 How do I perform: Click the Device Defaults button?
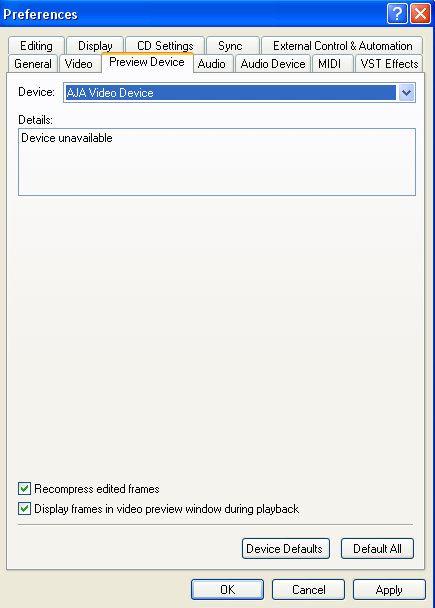286,548
